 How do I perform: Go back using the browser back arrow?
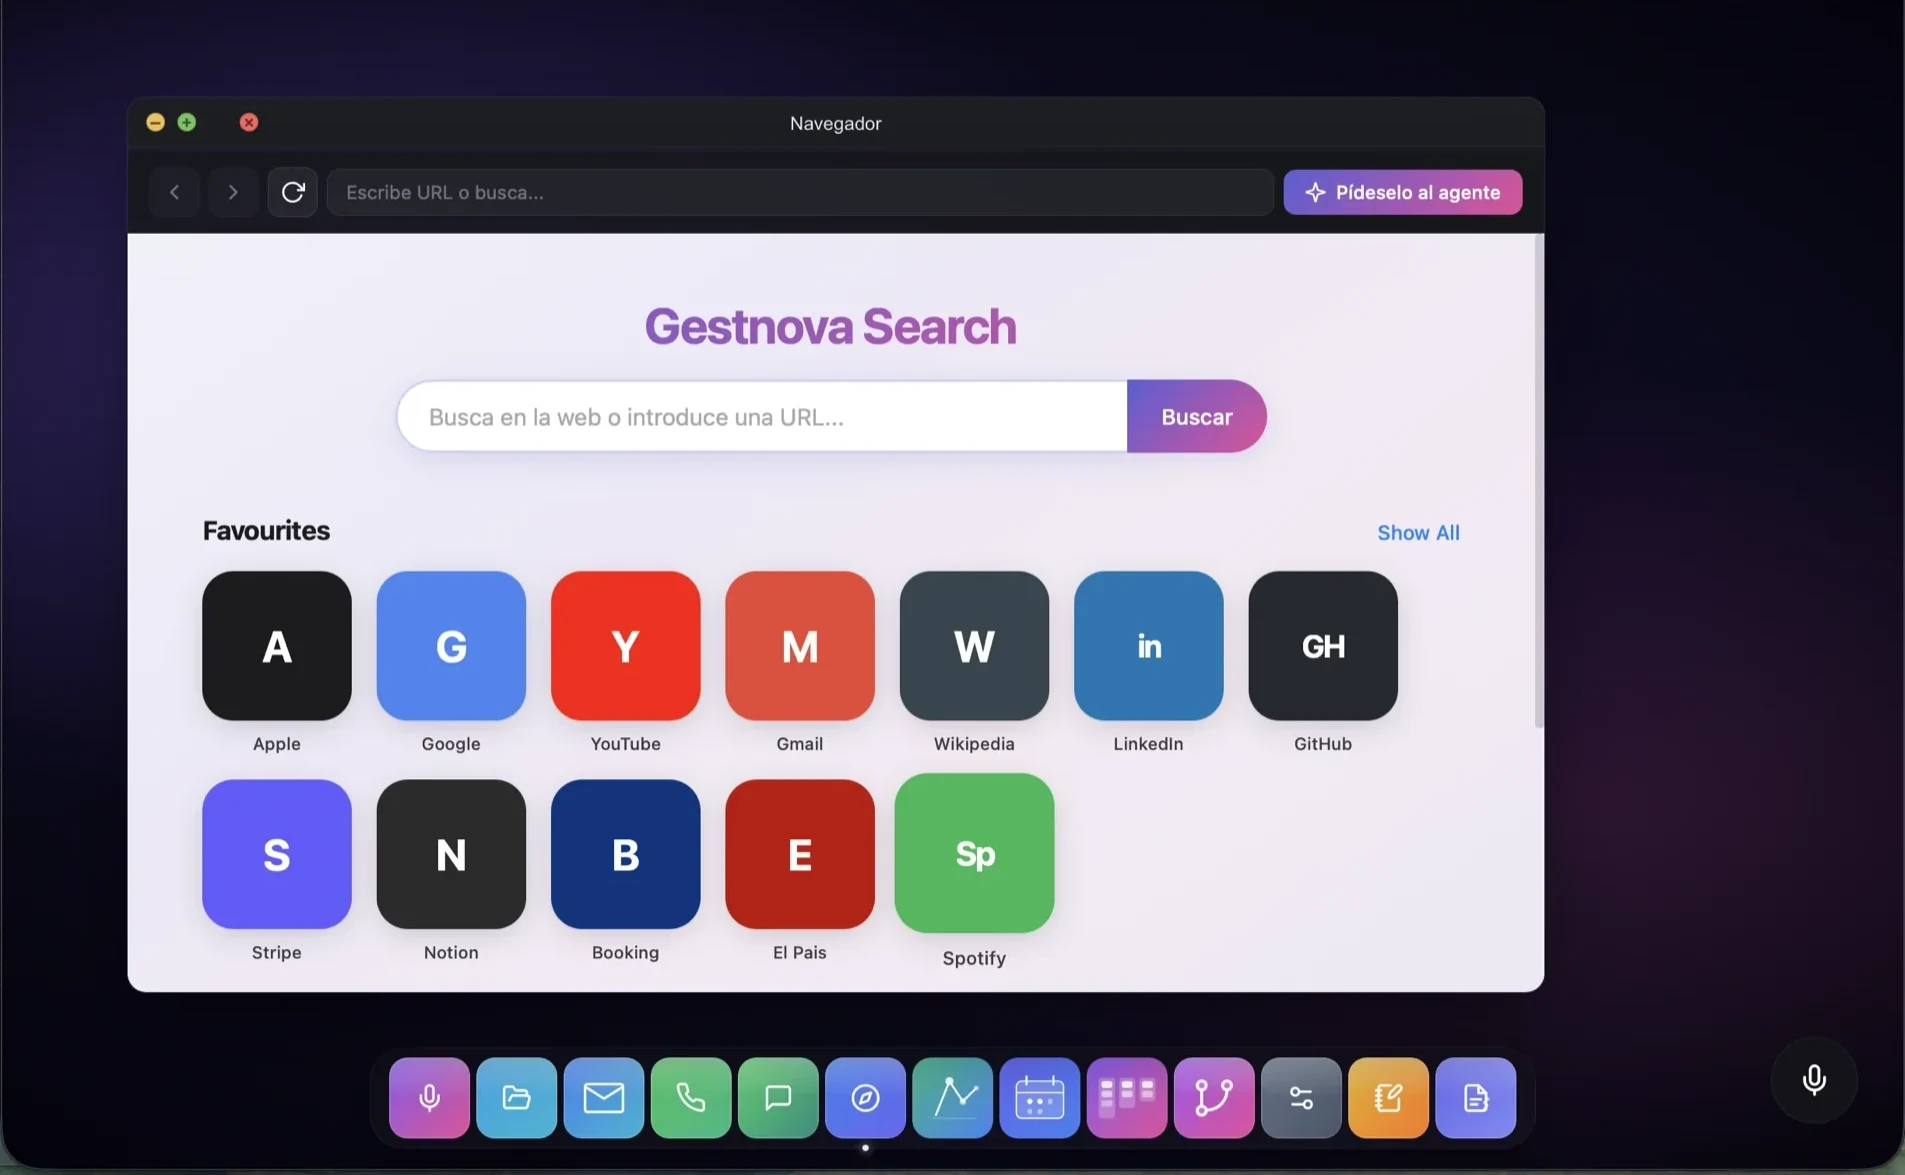(174, 192)
